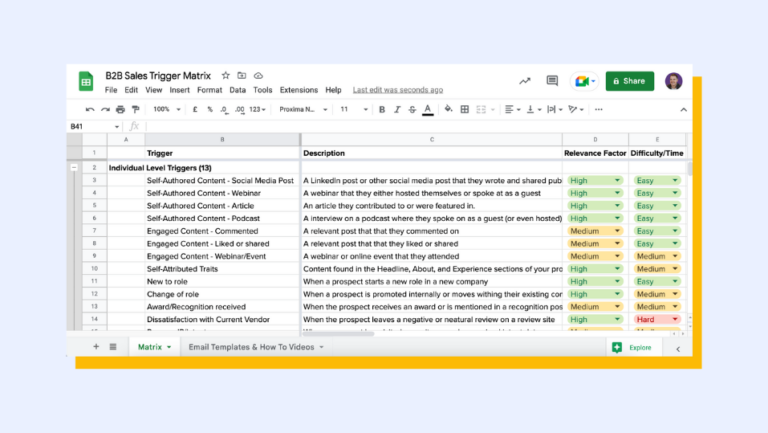Open the Proxima Nova font dropdown
768x433 pixels.
300,109
